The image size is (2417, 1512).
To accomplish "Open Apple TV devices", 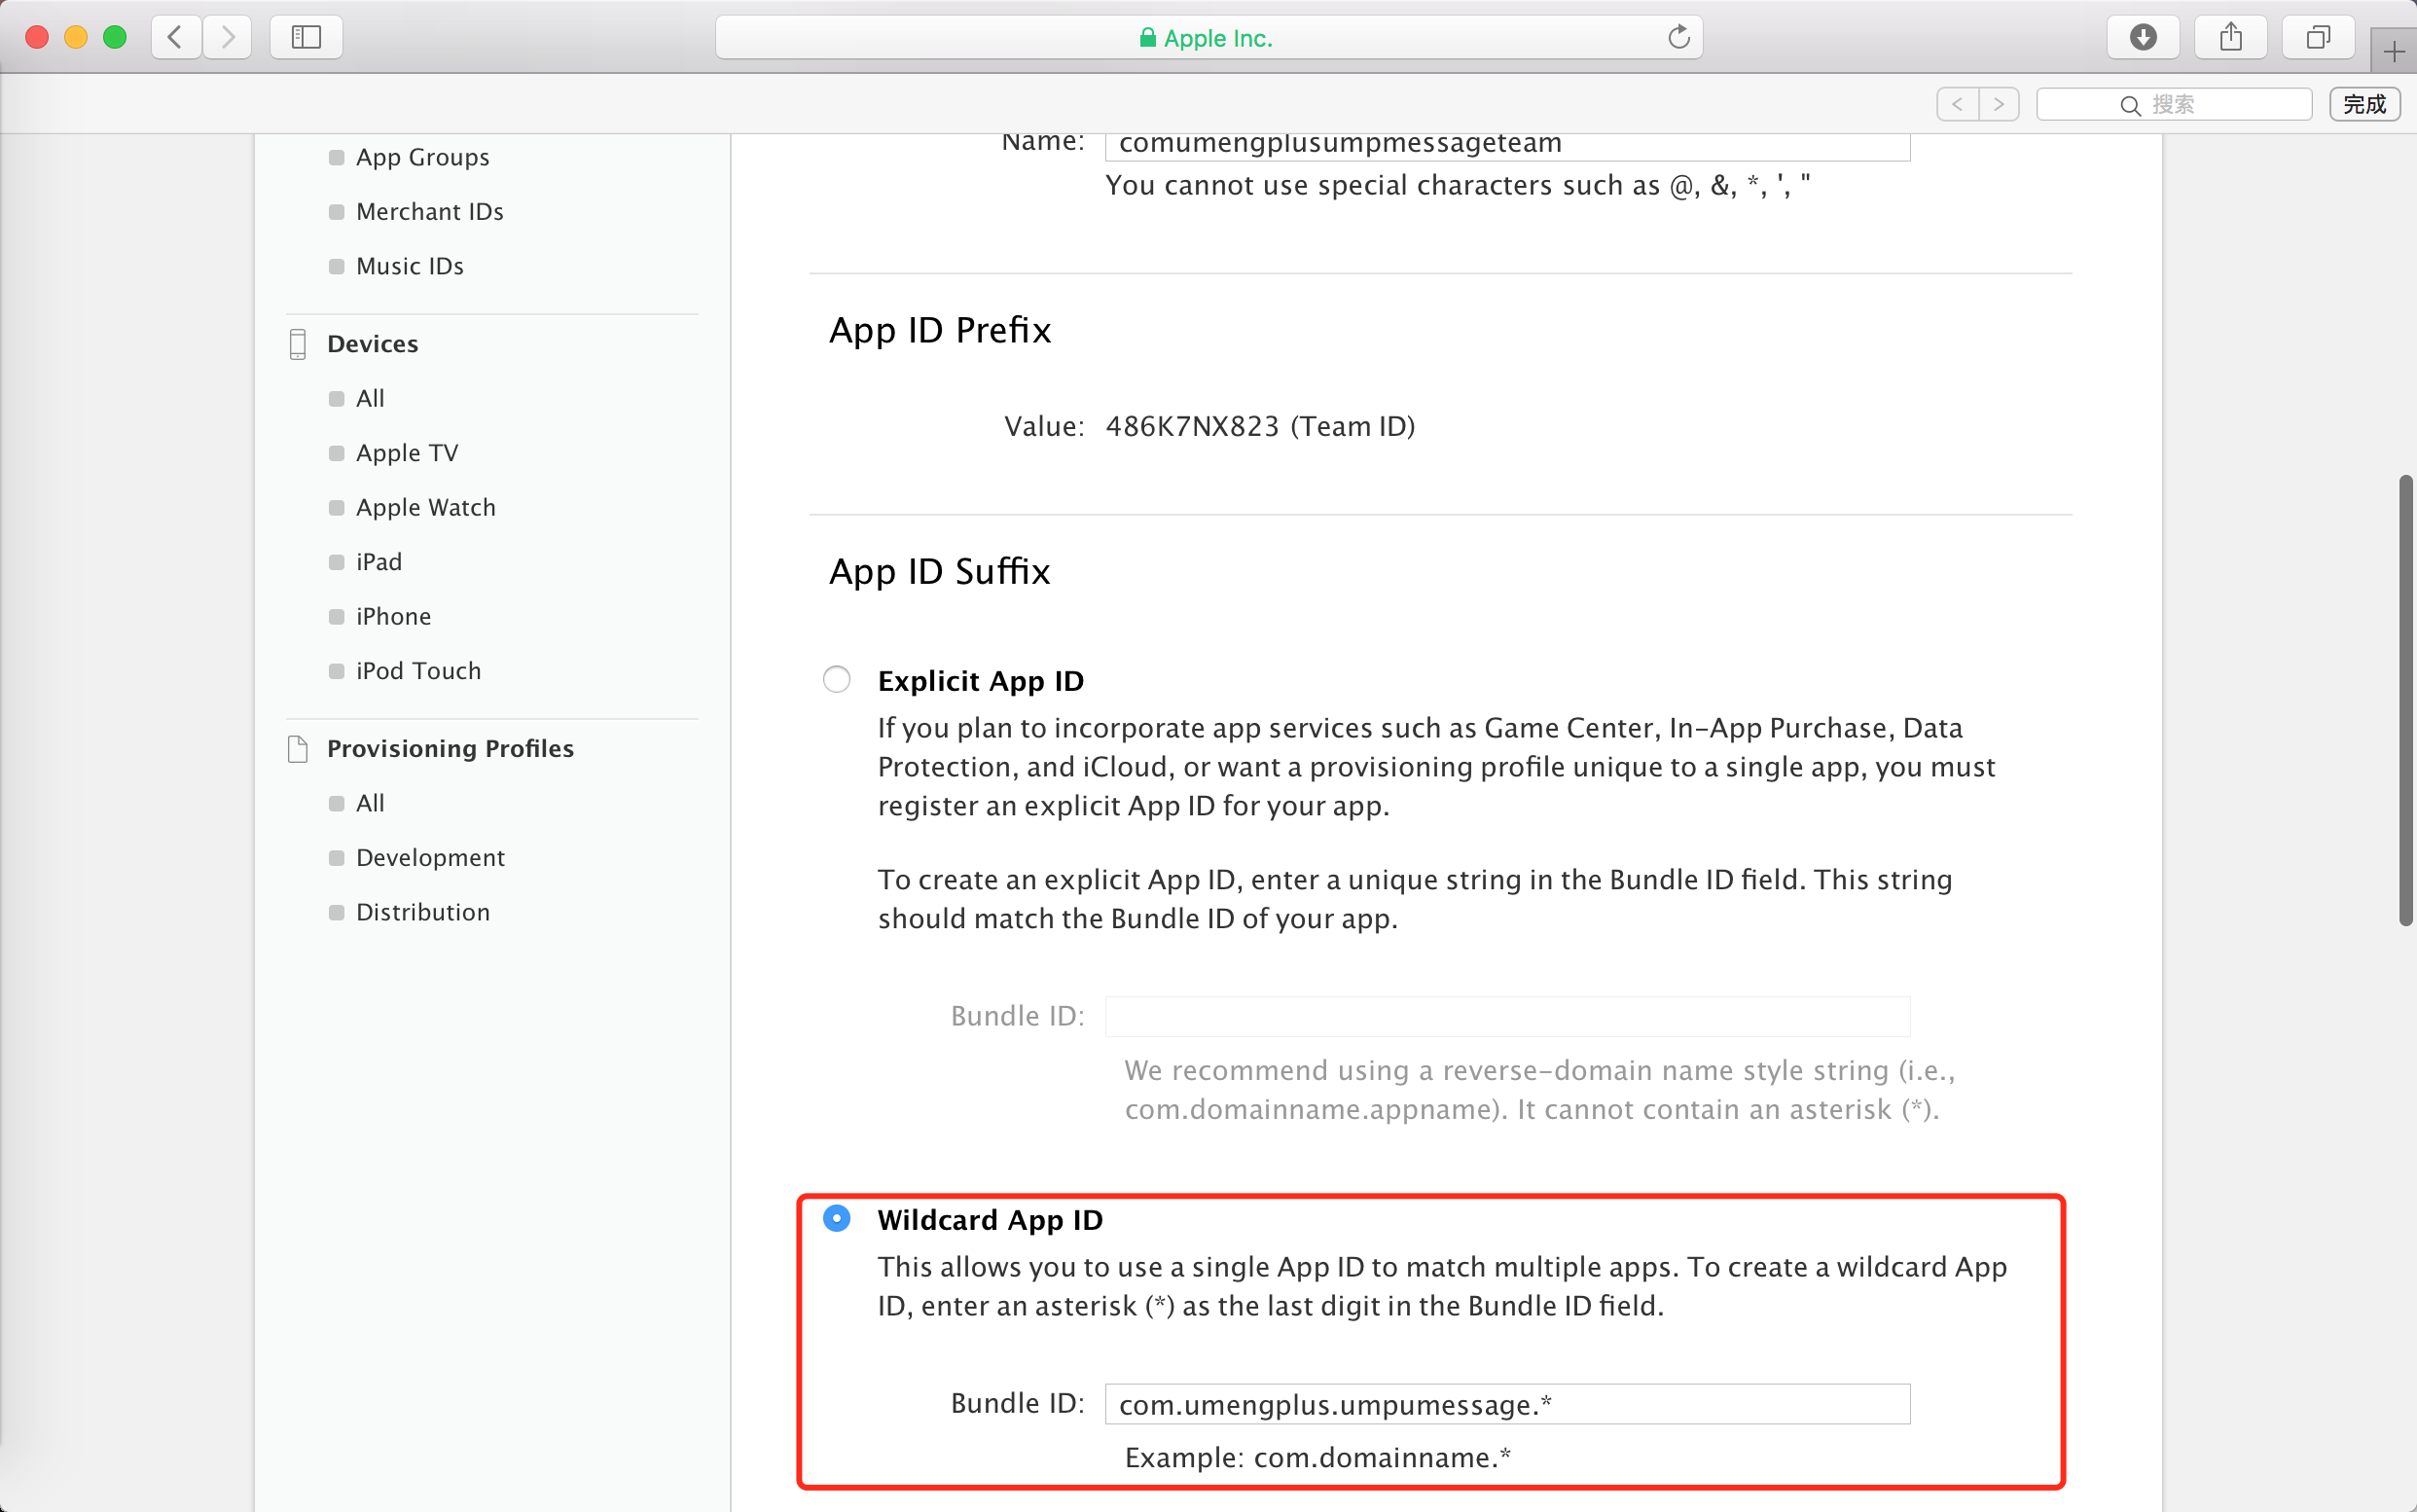I will [407, 453].
